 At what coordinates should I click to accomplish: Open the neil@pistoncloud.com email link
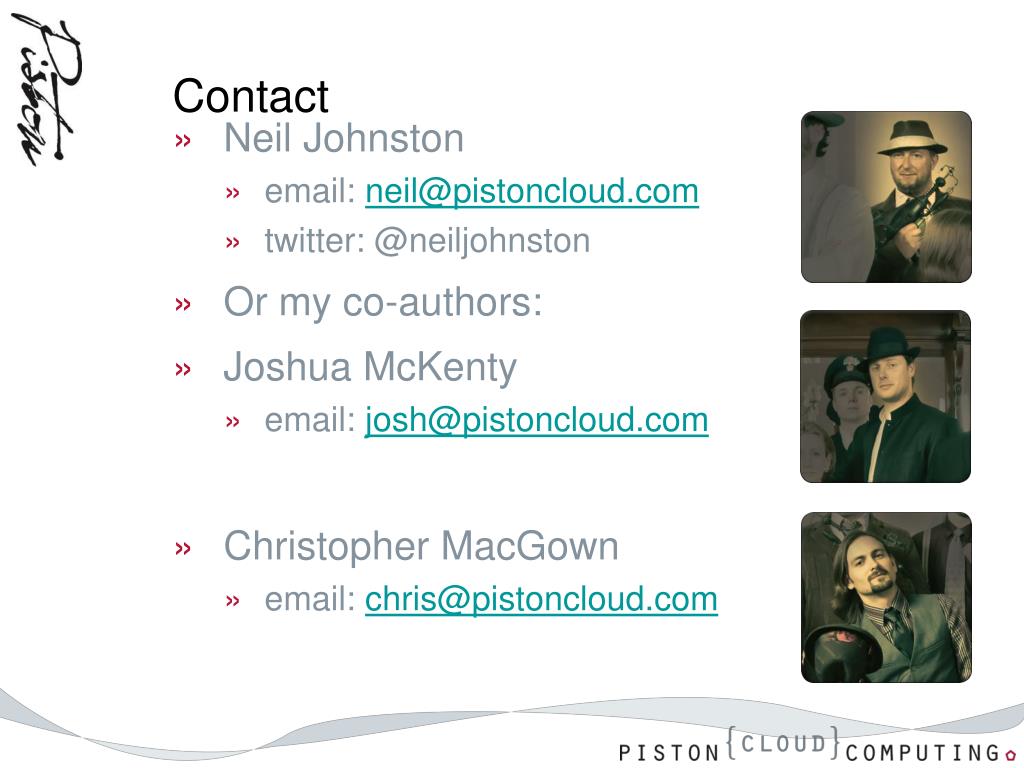click(x=532, y=191)
